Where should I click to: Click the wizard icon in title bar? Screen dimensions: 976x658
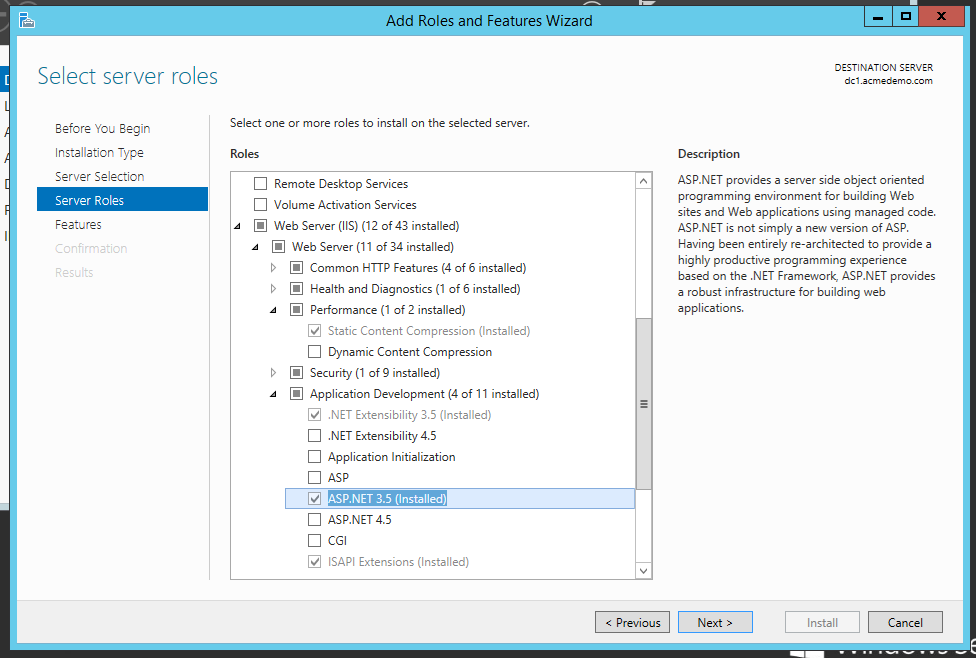(27, 20)
